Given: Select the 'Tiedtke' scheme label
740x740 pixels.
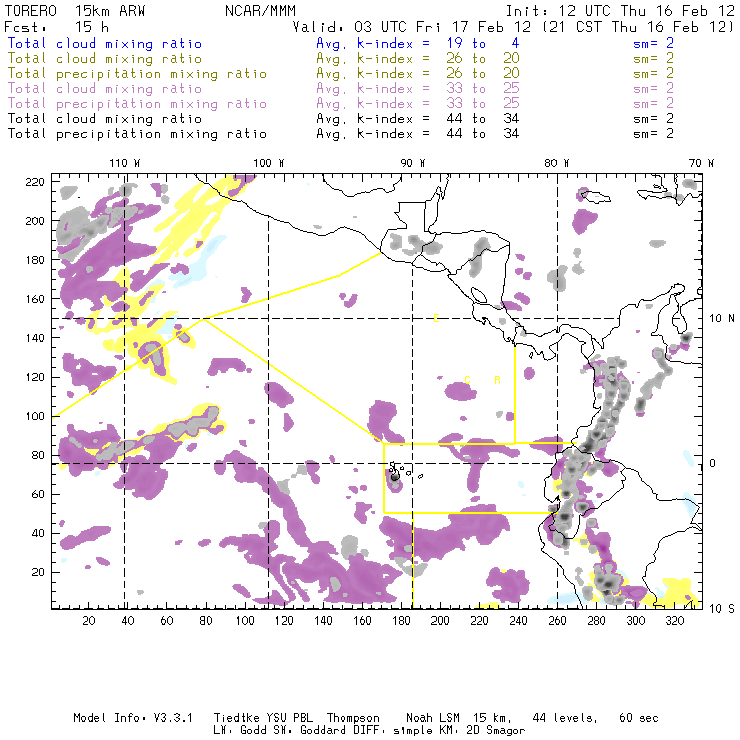Looking at the screenshot, I should coord(236,718).
